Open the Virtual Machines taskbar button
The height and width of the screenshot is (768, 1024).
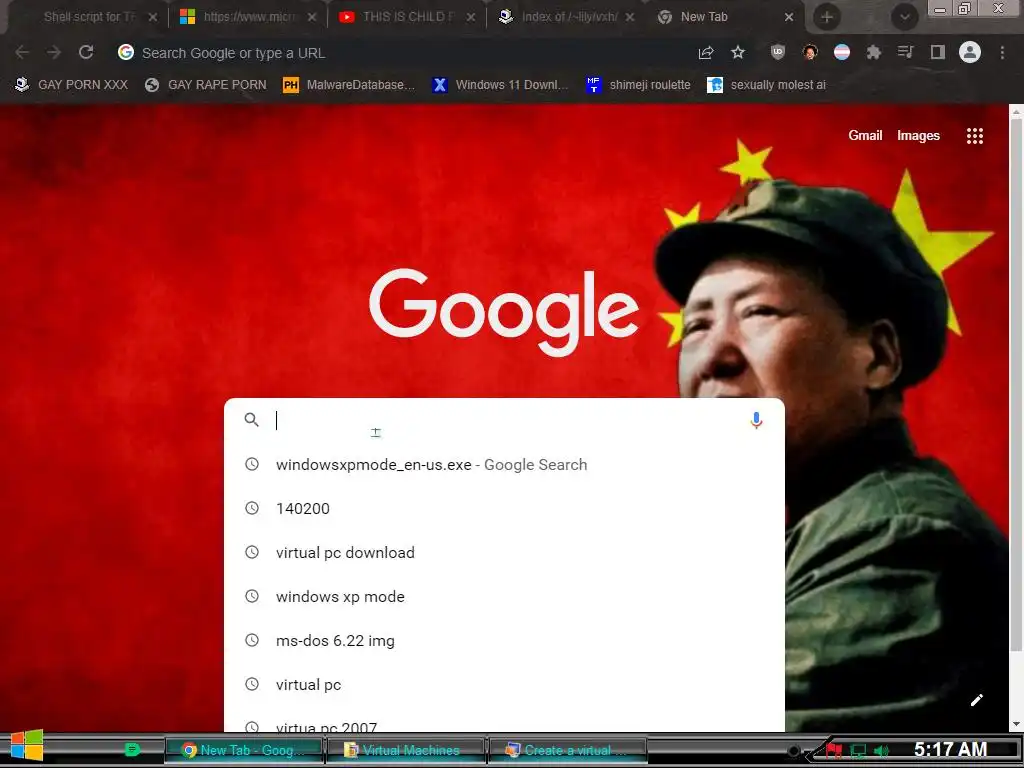pos(406,750)
